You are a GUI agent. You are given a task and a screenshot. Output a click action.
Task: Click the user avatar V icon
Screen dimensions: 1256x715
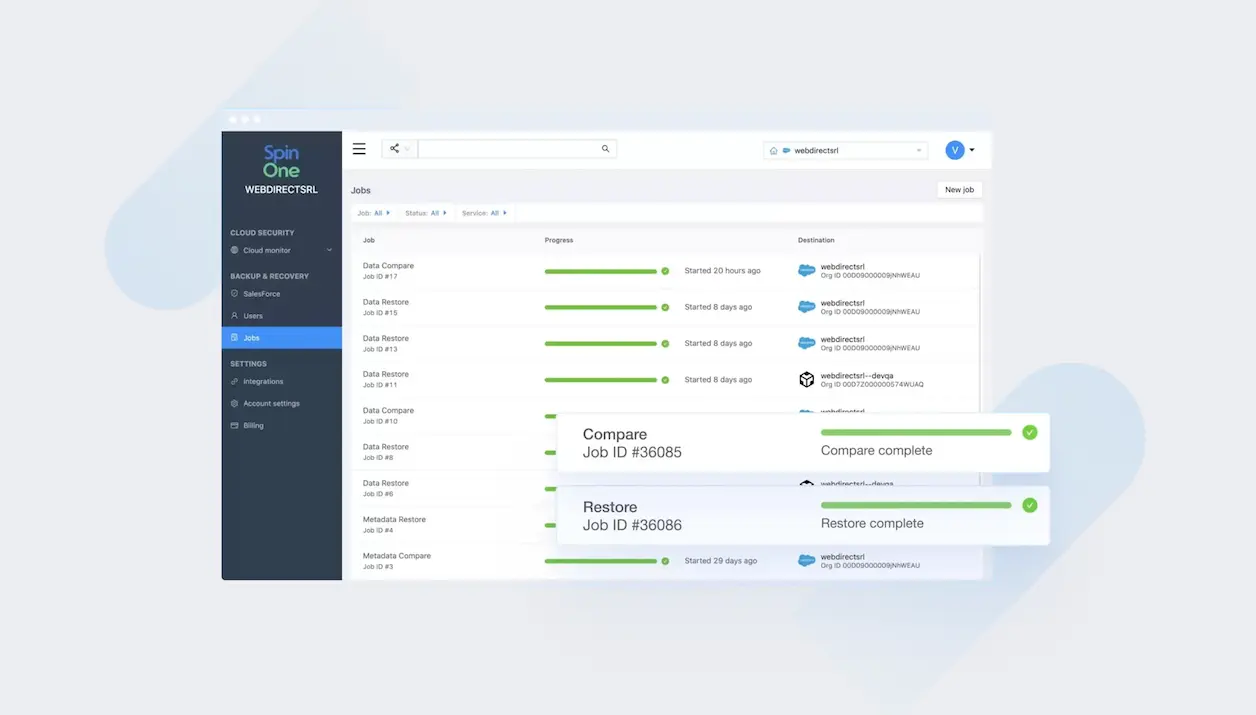(954, 150)
